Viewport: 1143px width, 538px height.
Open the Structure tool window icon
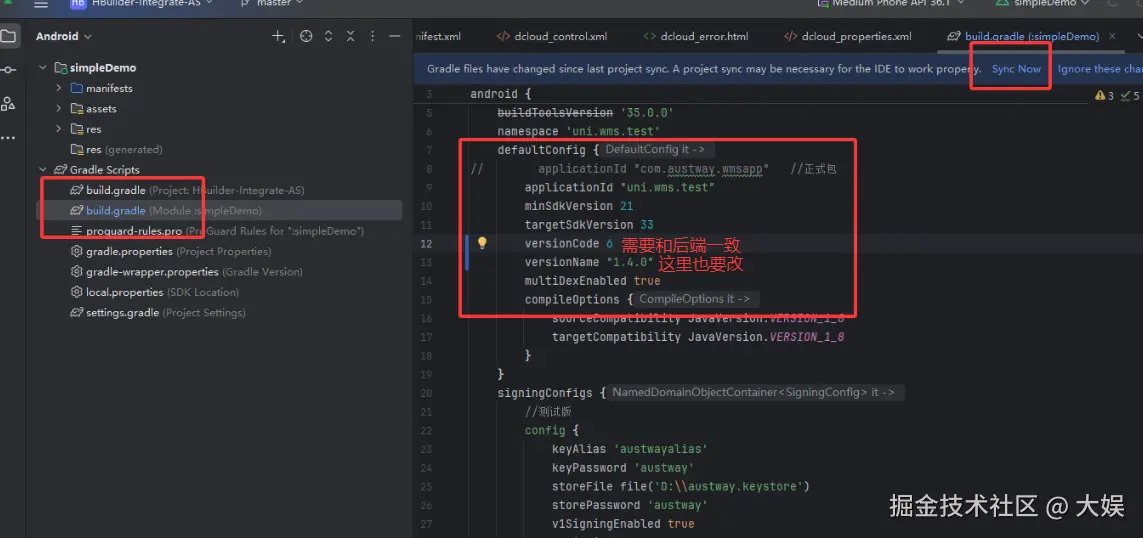[x=8, y=104]
